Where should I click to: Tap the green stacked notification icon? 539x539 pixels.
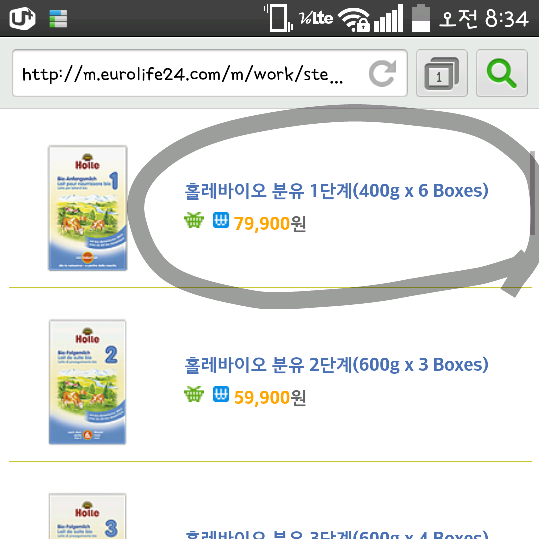58,19
